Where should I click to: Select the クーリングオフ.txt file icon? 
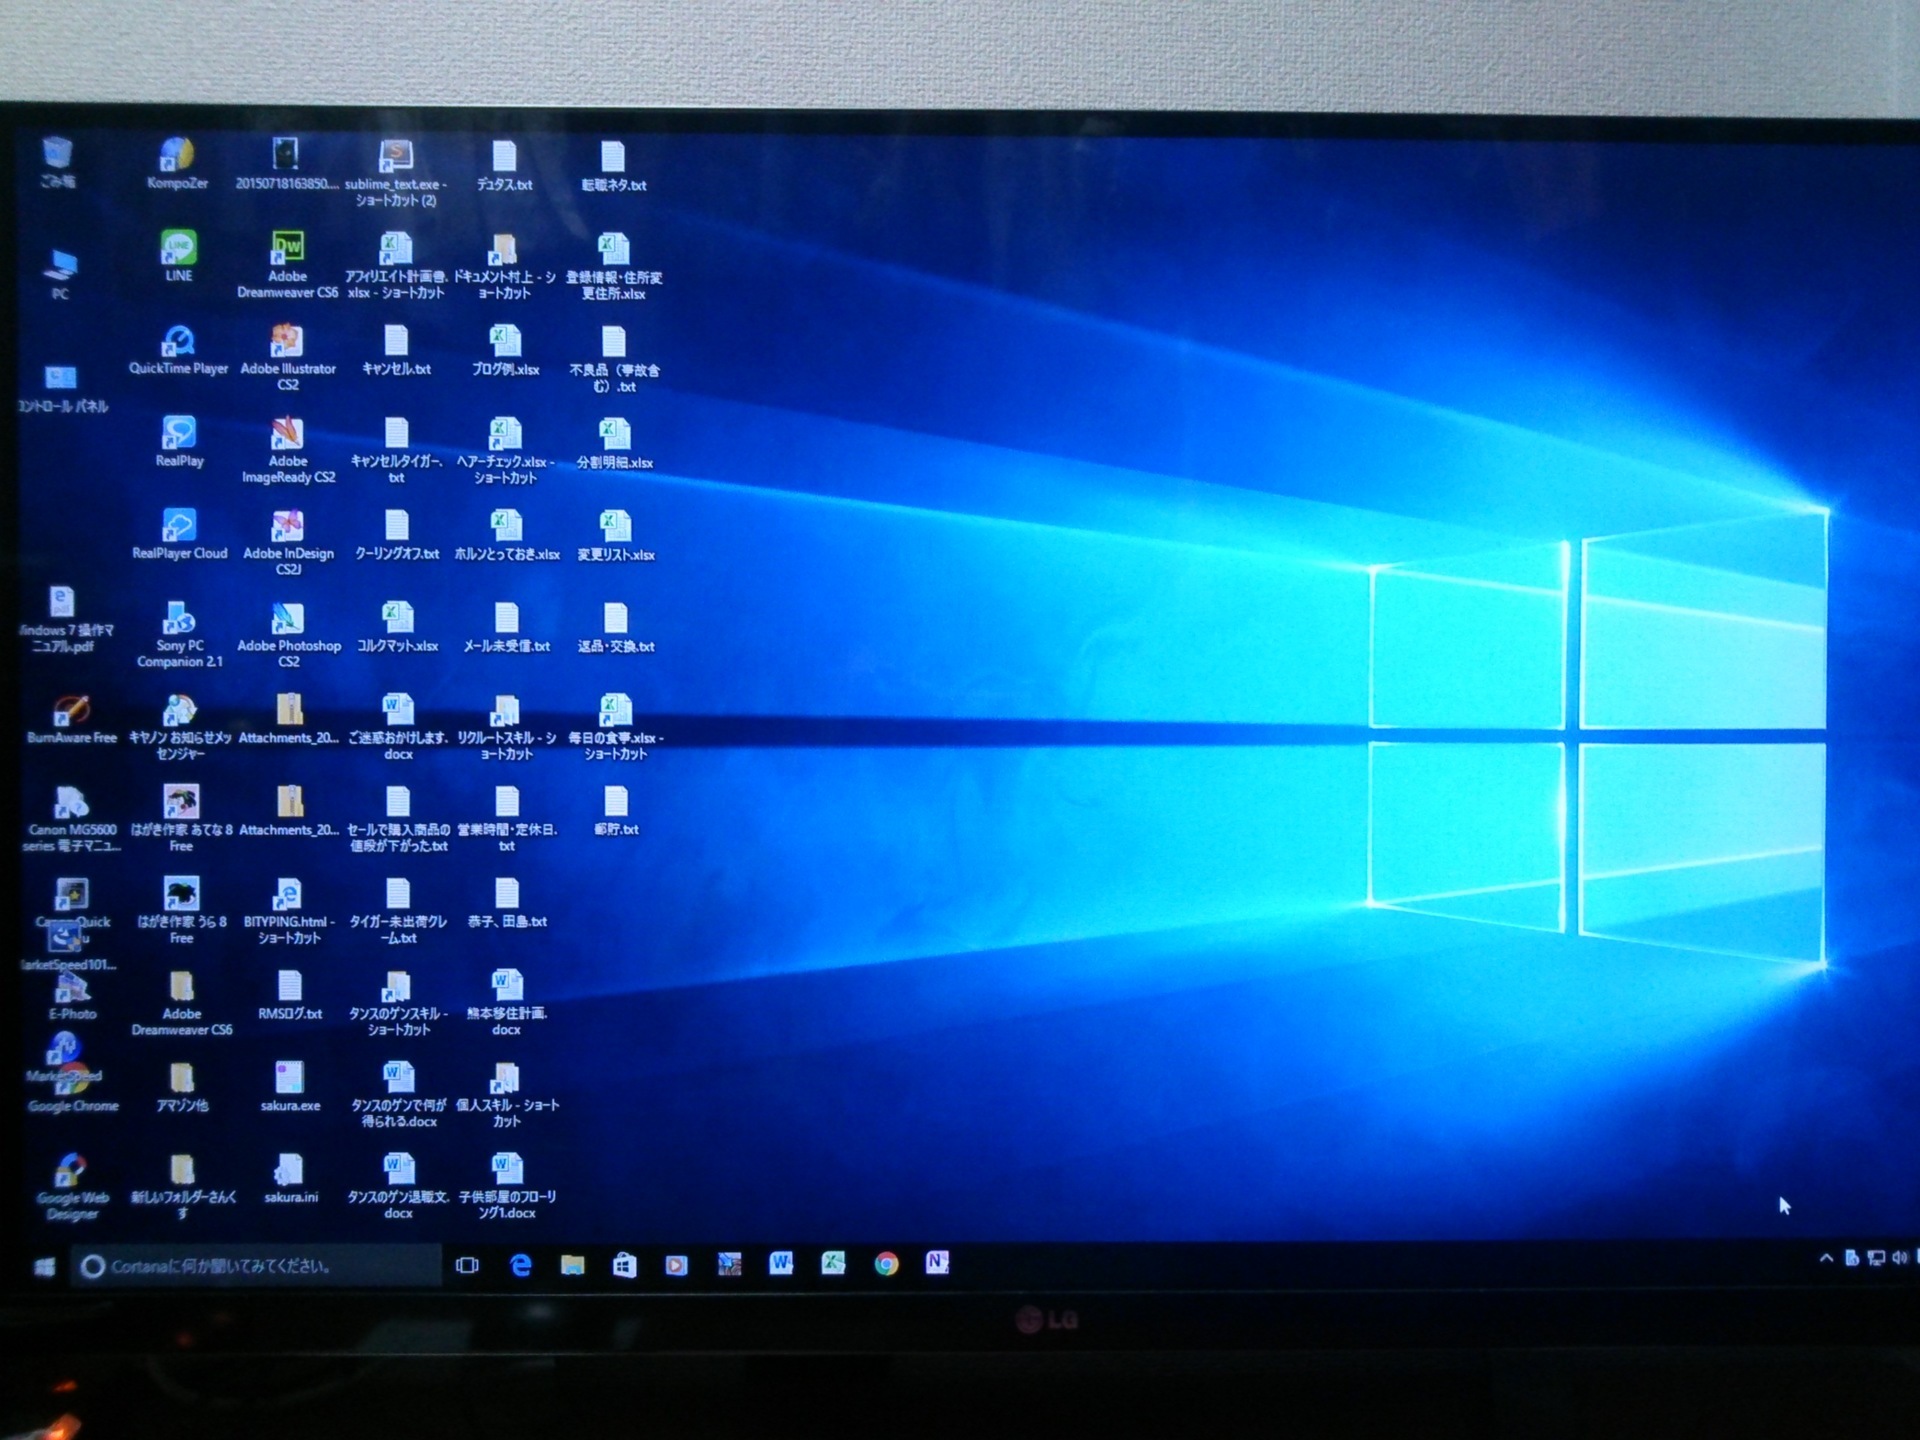[x=396, y=535]
